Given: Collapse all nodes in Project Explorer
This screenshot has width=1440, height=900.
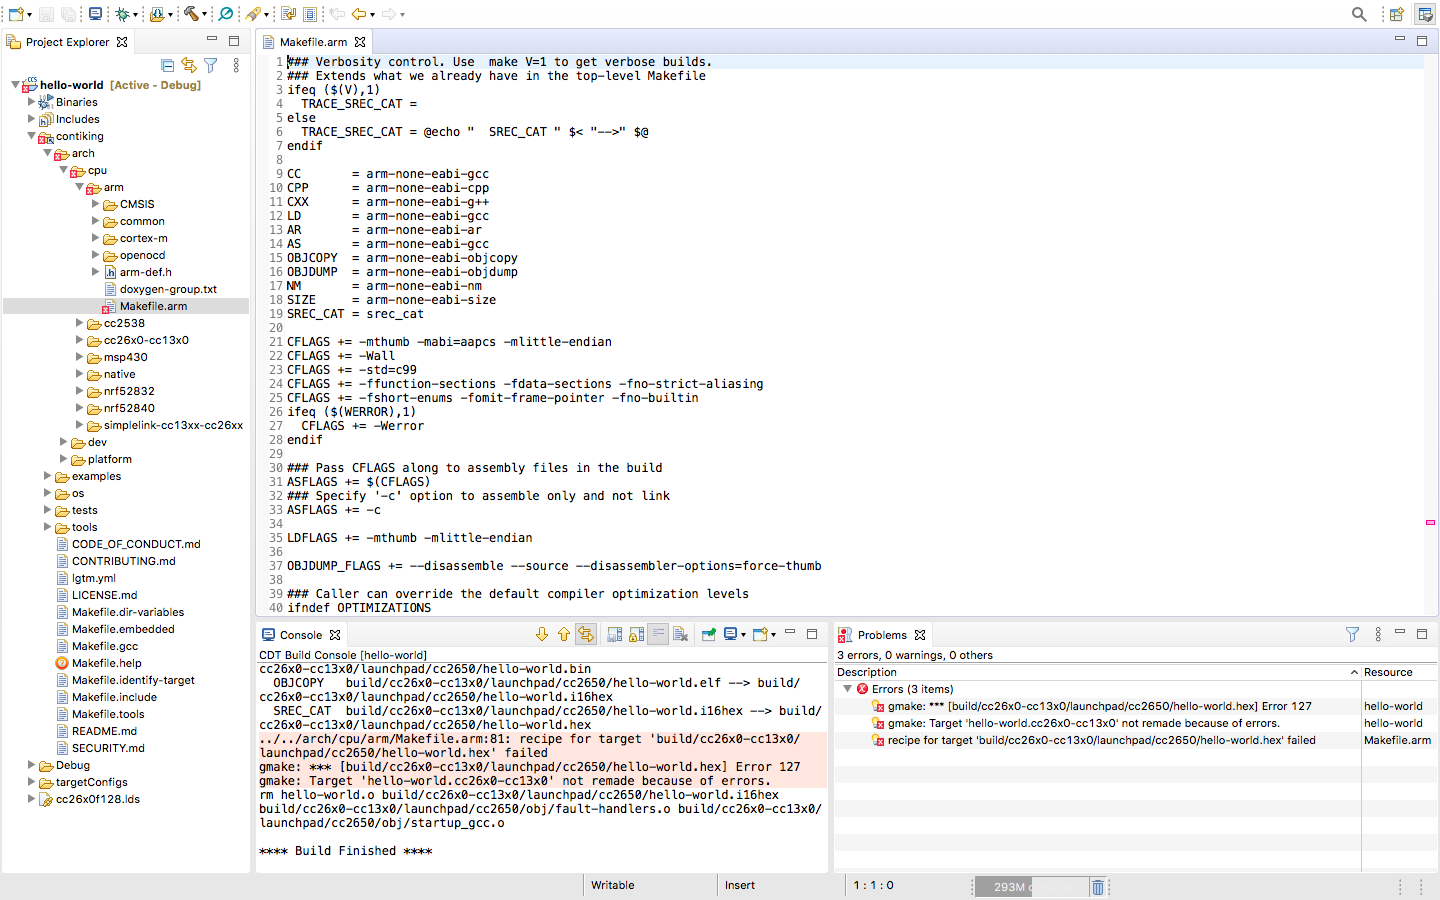Looking at the screenshot, I should [167, 64].
